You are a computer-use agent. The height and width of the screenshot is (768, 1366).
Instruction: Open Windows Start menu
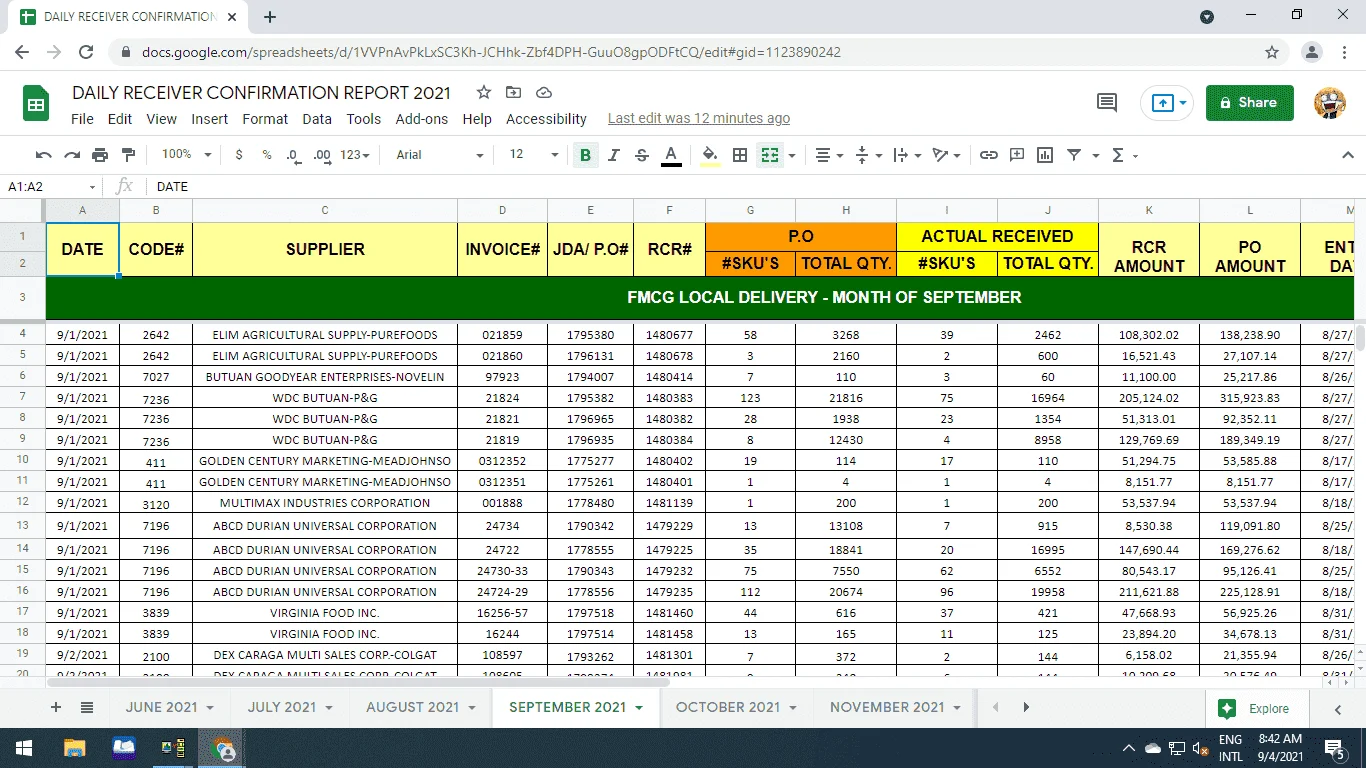click(x=23, y=748)
